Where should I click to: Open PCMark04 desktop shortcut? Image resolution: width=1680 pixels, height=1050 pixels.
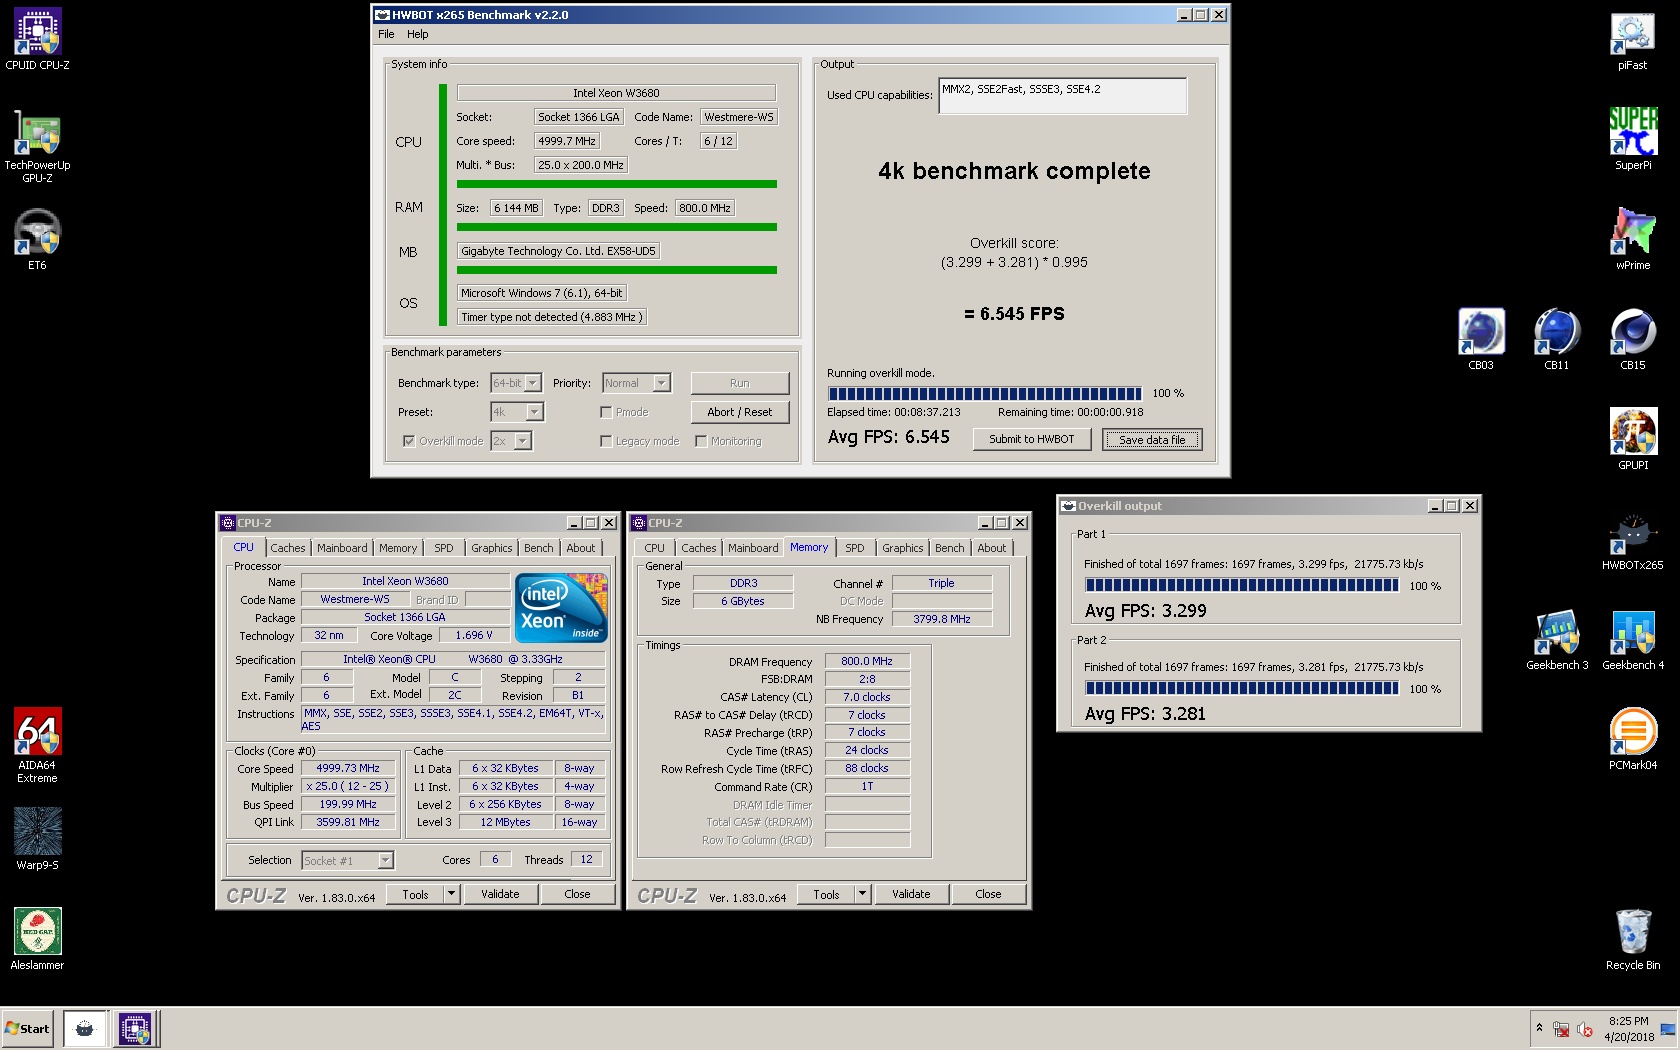coord(1632,740)
